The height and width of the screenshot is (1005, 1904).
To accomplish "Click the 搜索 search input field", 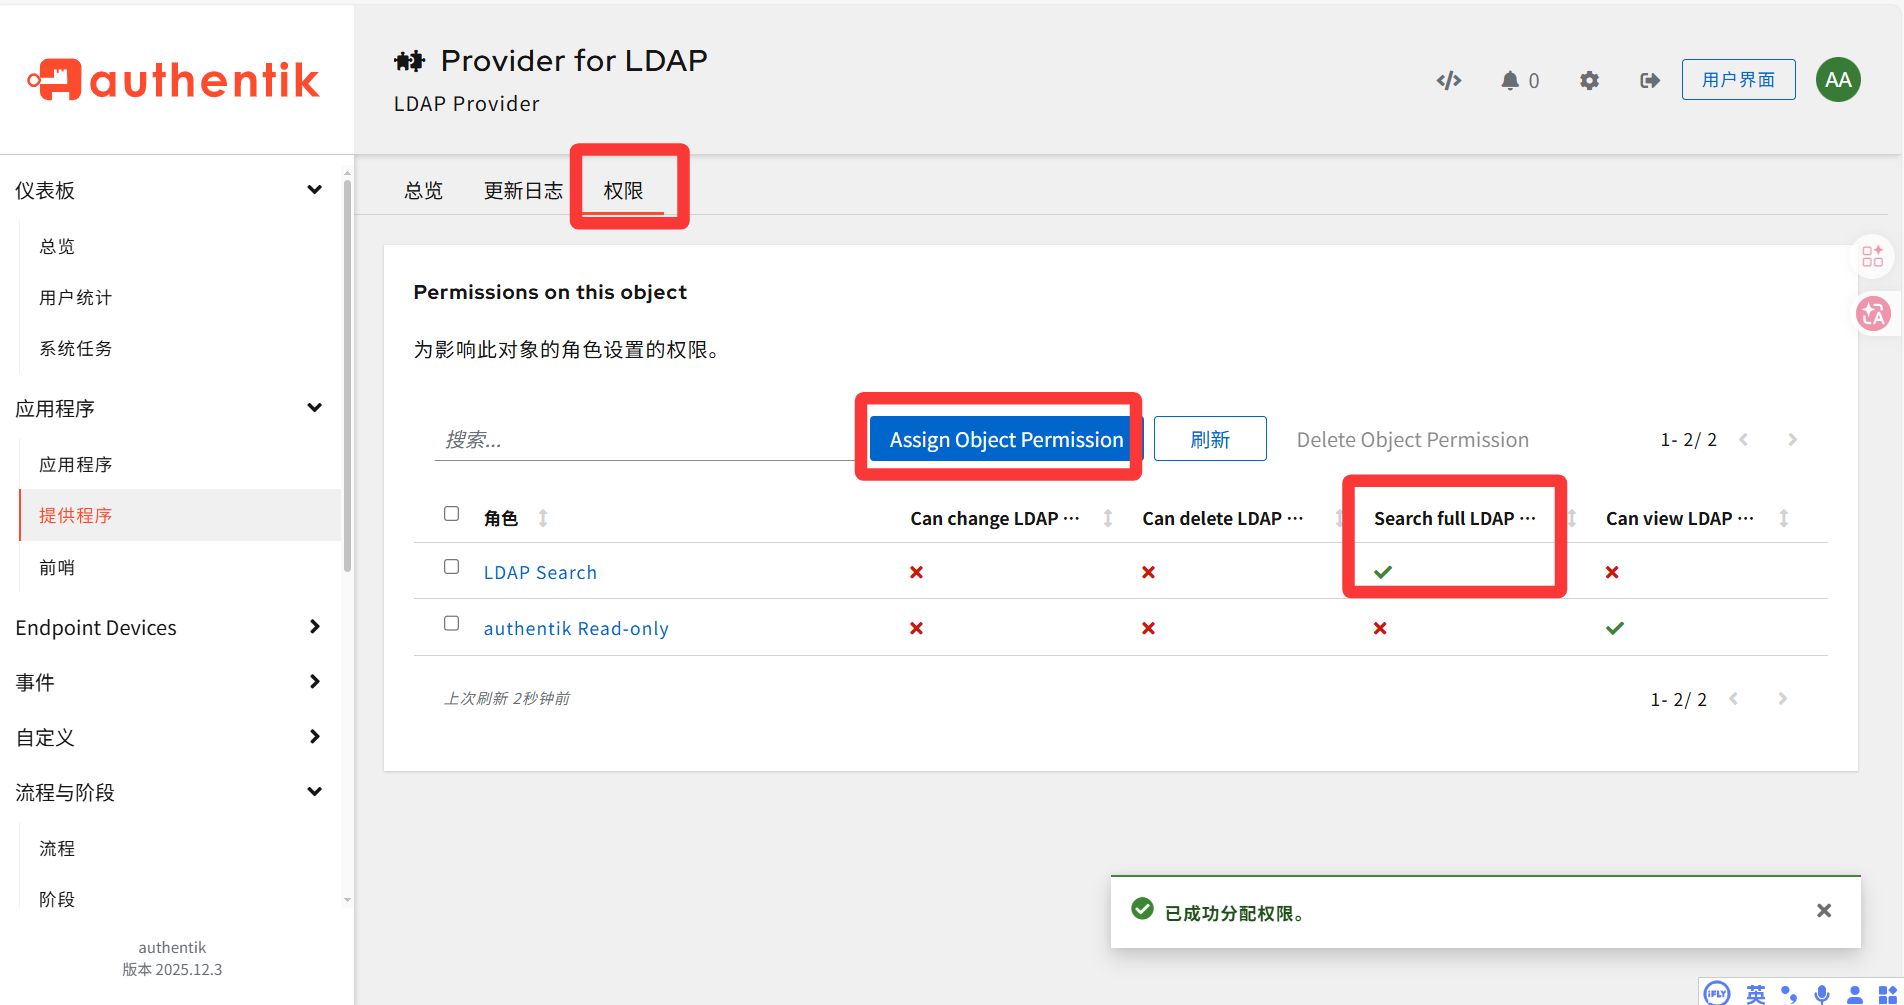I will tap(640, 439).
